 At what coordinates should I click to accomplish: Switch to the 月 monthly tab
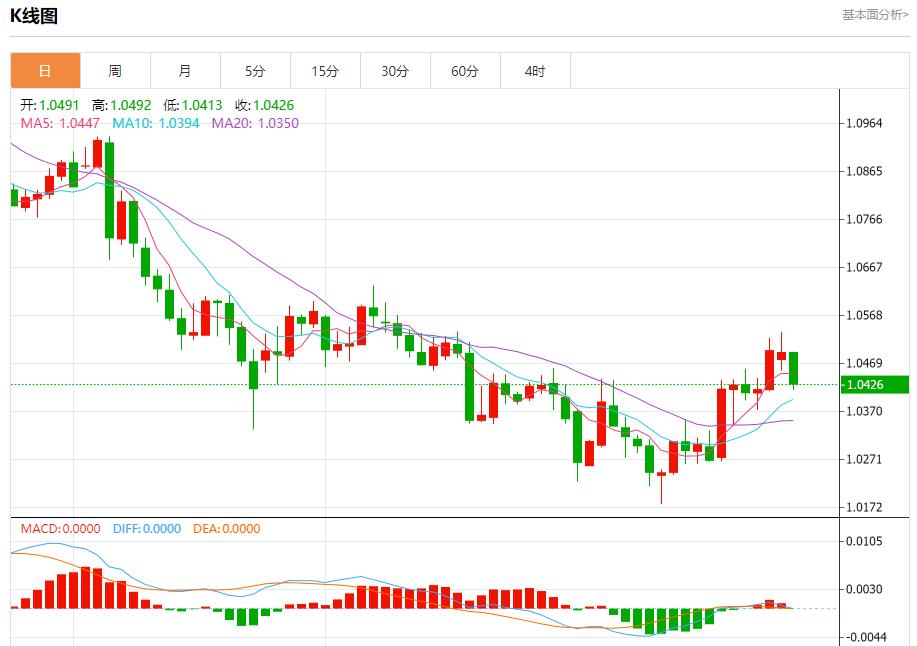tap(185, 71)
